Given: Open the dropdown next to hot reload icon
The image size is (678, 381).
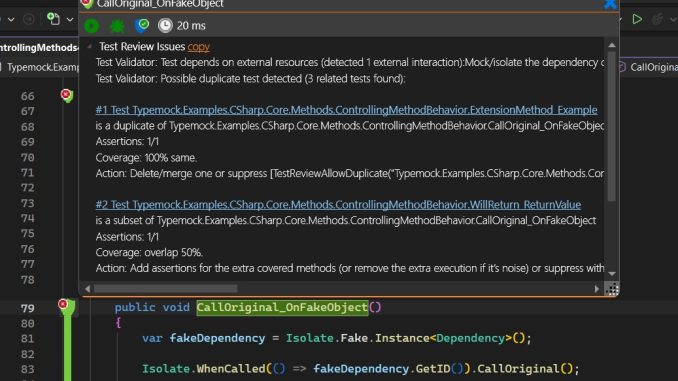Looking at the screenshot, I should (673, 19).
